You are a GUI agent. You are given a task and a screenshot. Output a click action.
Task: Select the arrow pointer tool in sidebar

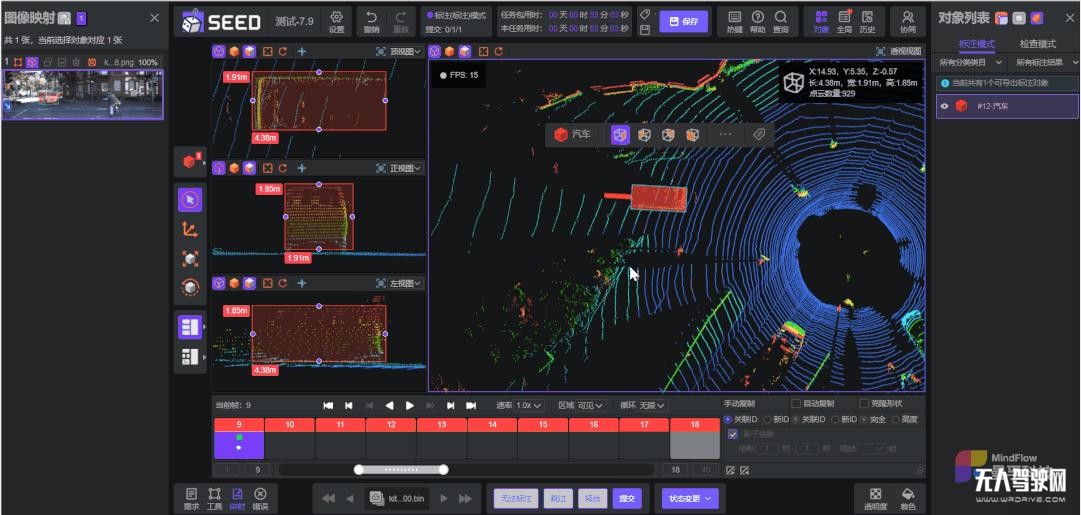tap(190, 199)
